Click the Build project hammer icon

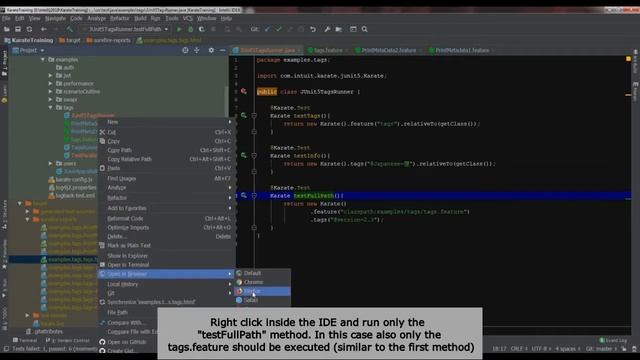pyautogui.click(x=70, y=29)
